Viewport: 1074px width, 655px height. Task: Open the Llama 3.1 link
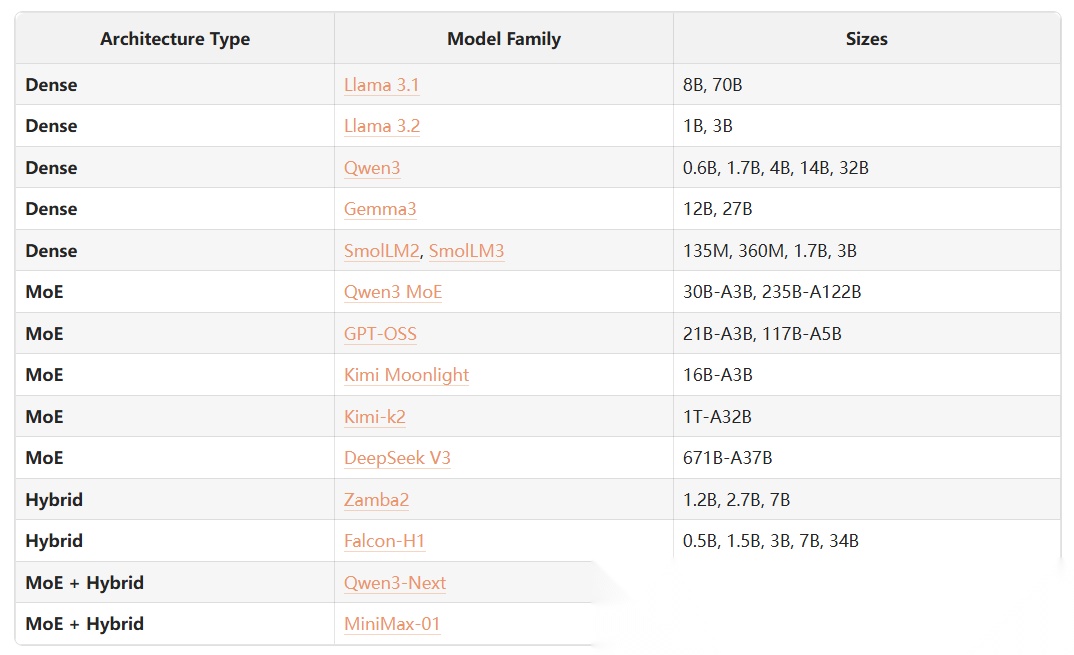point(381,85)
